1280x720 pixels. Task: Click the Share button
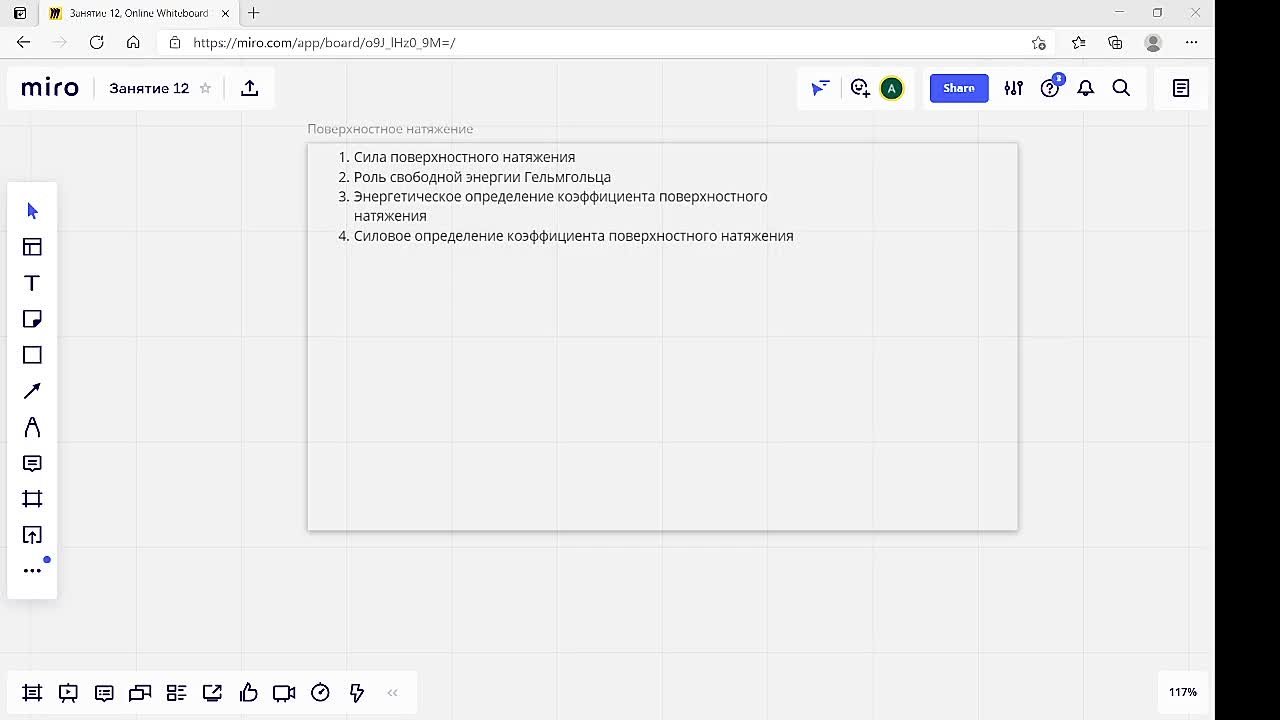[x=959, y=88]
